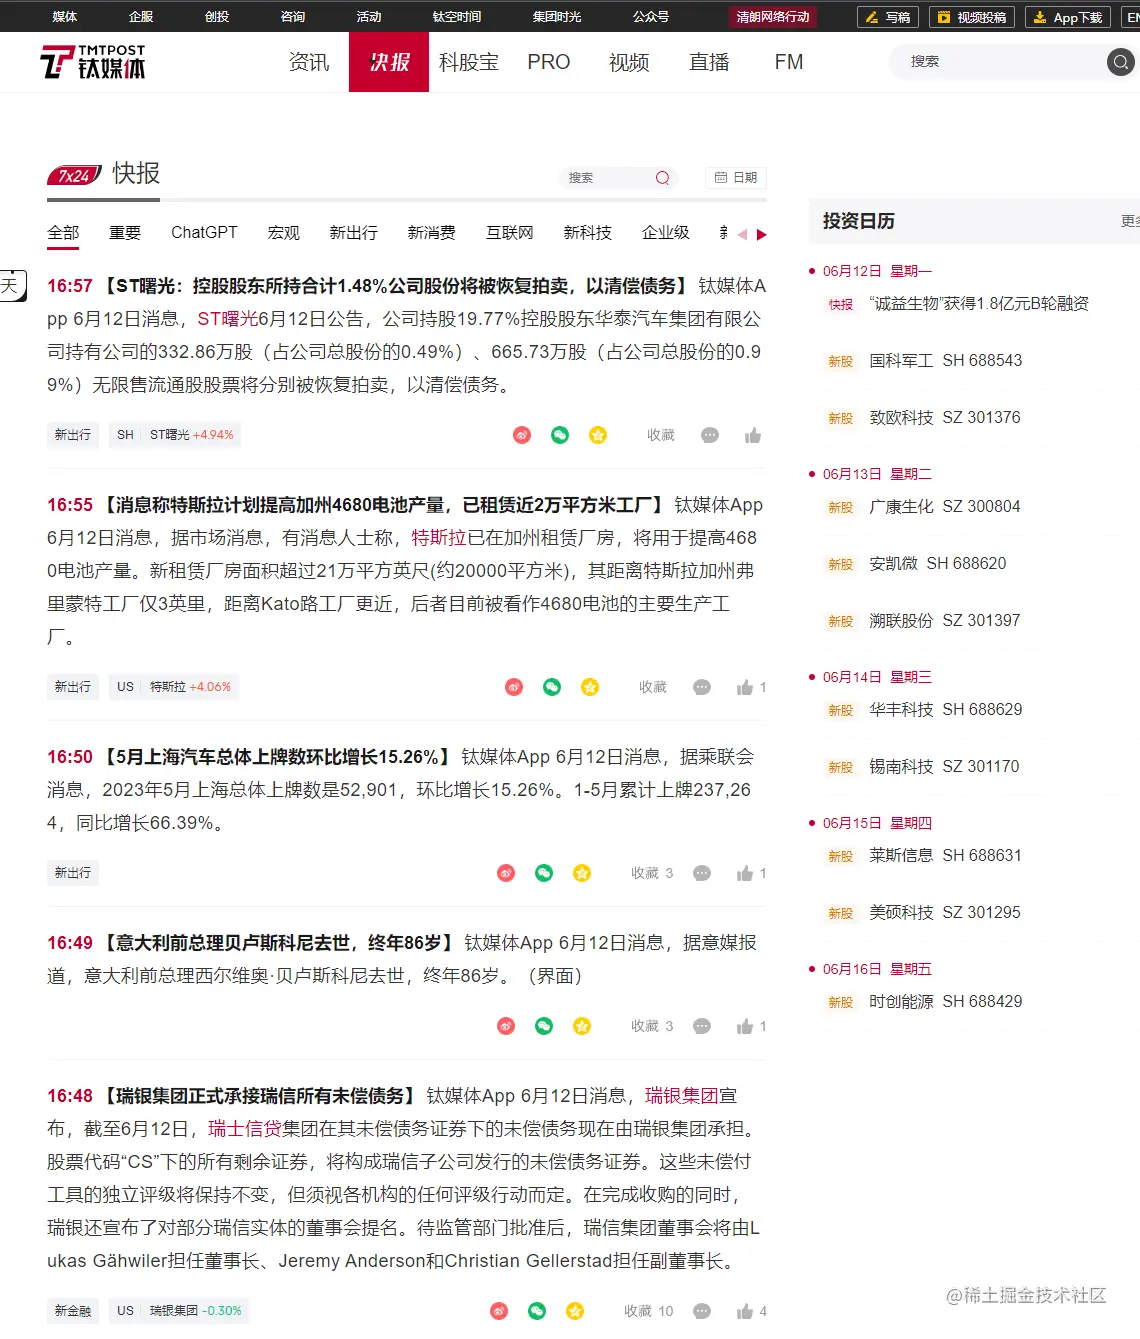This screenshot has width=1140, height=1339.
Task: Select the 新科技 category tab
Action: tap(588, 232)
